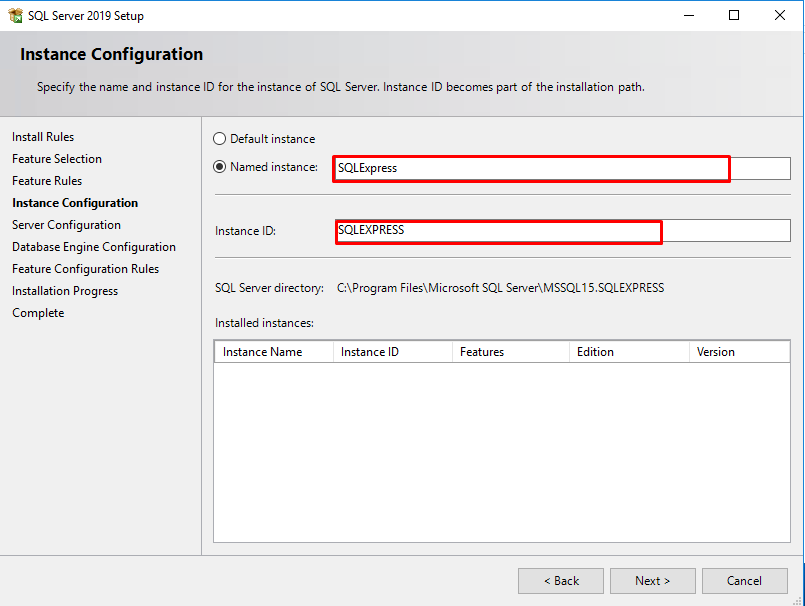
Task: Click the SQL Server setup title icon
Action: [x=15, y=15]
